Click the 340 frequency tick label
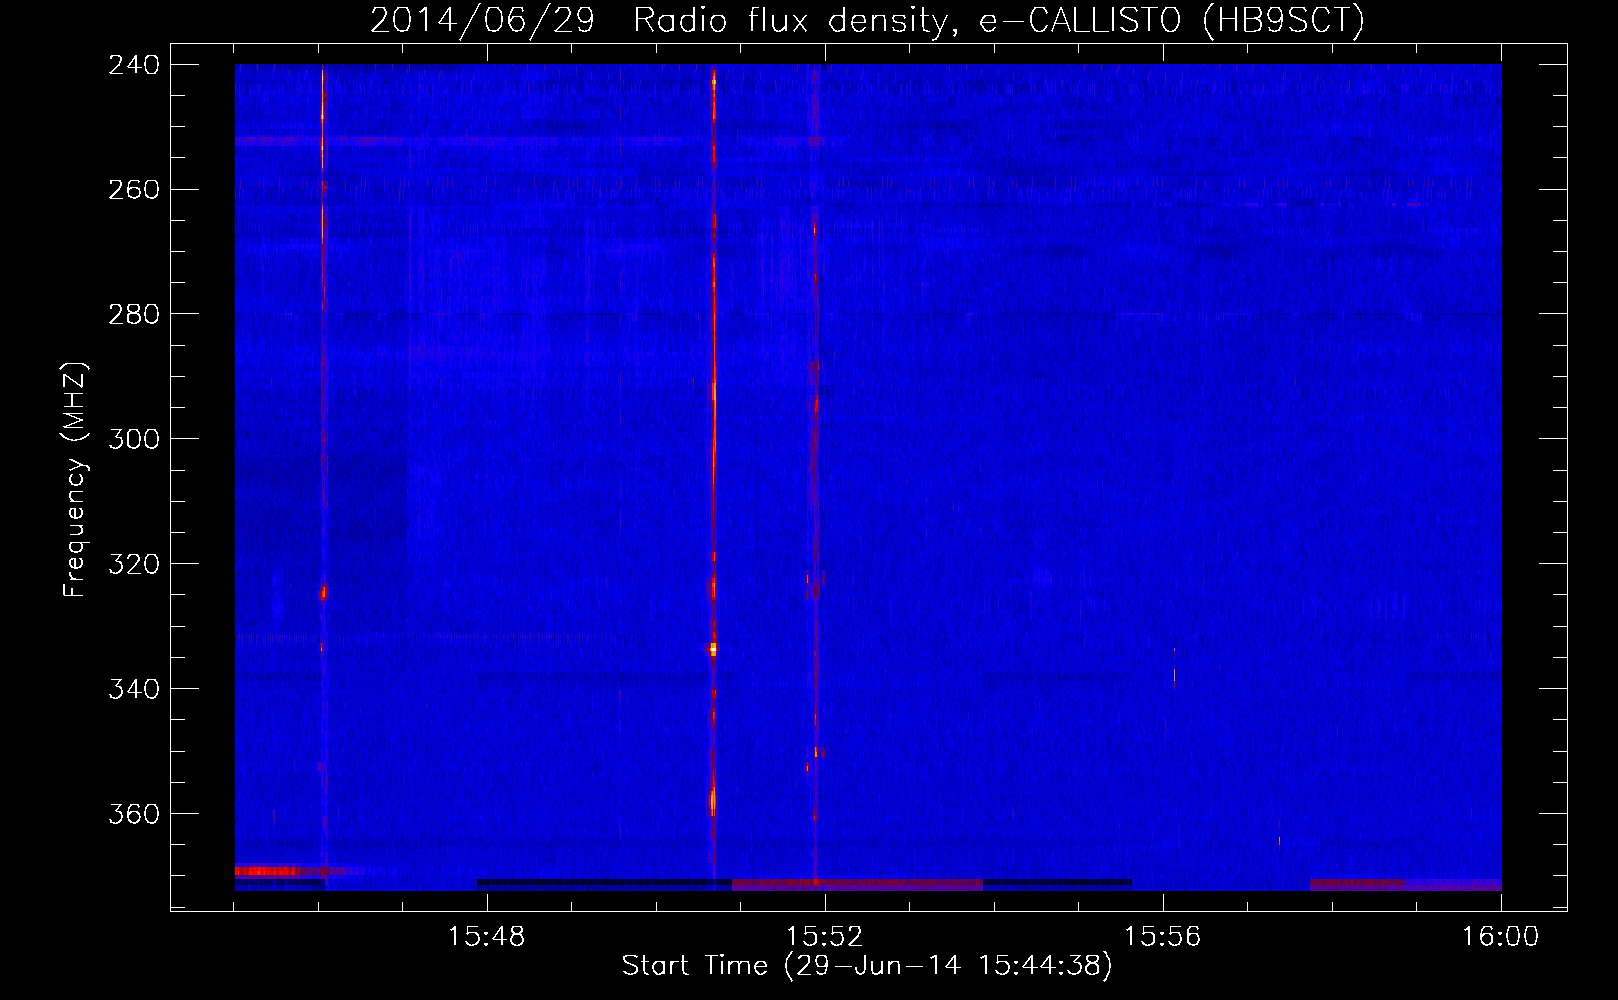The height and width of the screenshot is (1000, 1618). 134,690
